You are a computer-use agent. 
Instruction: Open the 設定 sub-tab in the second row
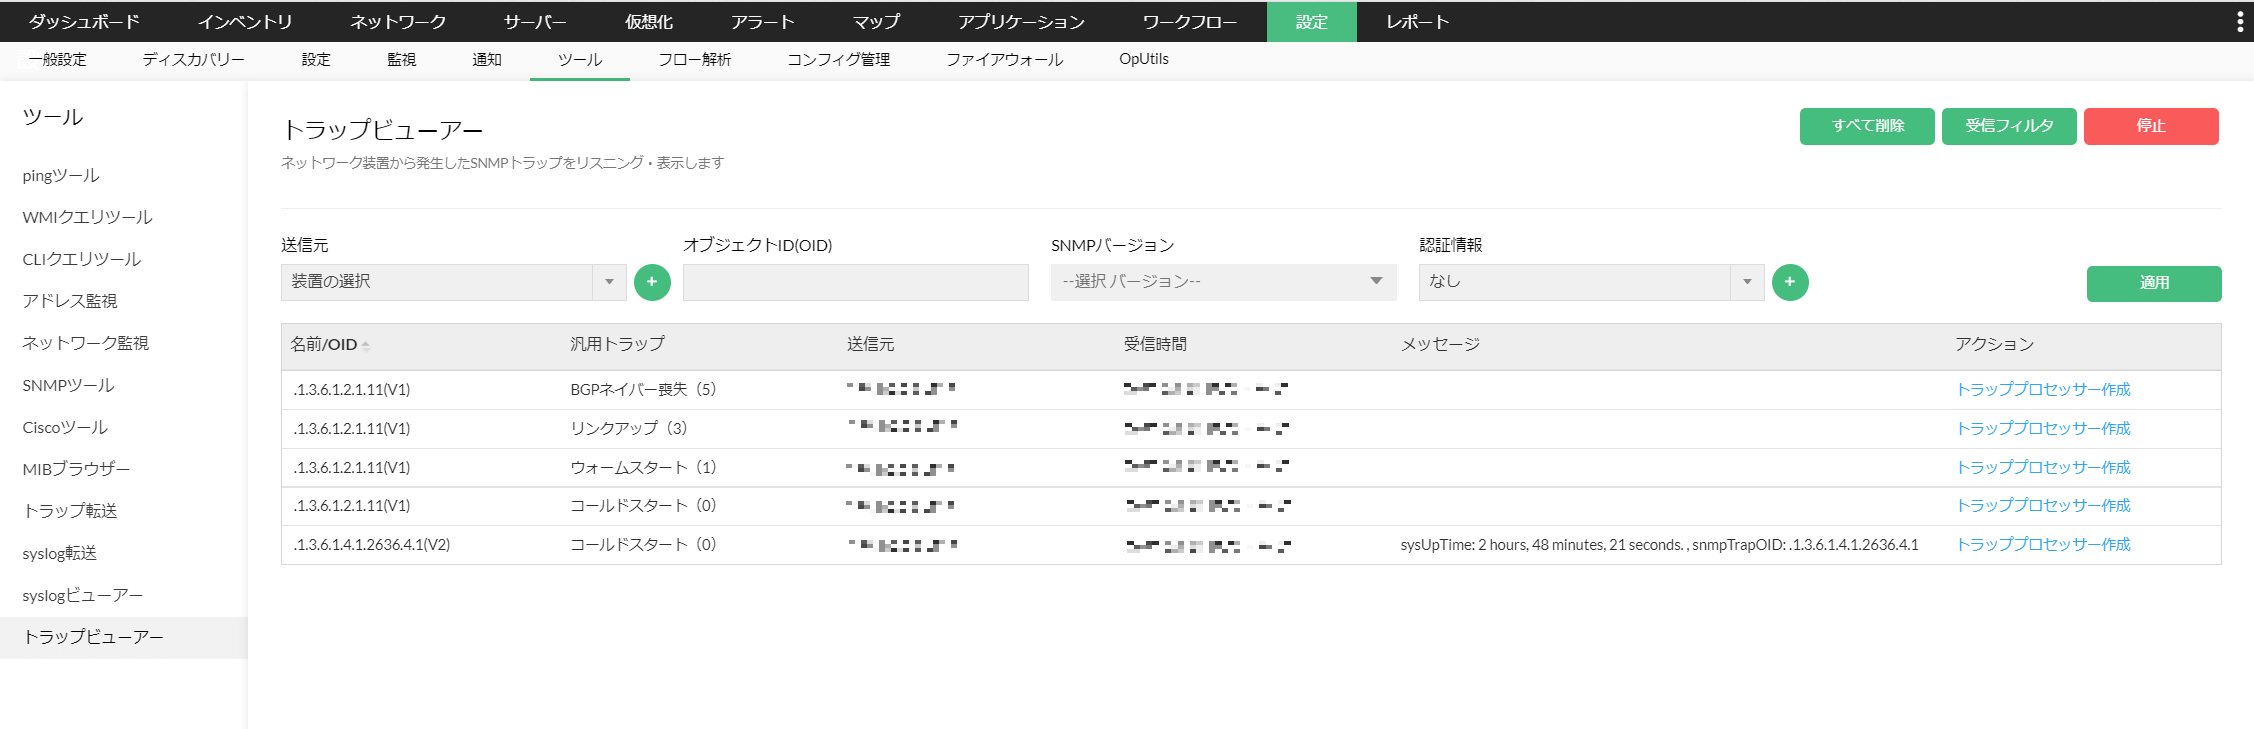316,60
